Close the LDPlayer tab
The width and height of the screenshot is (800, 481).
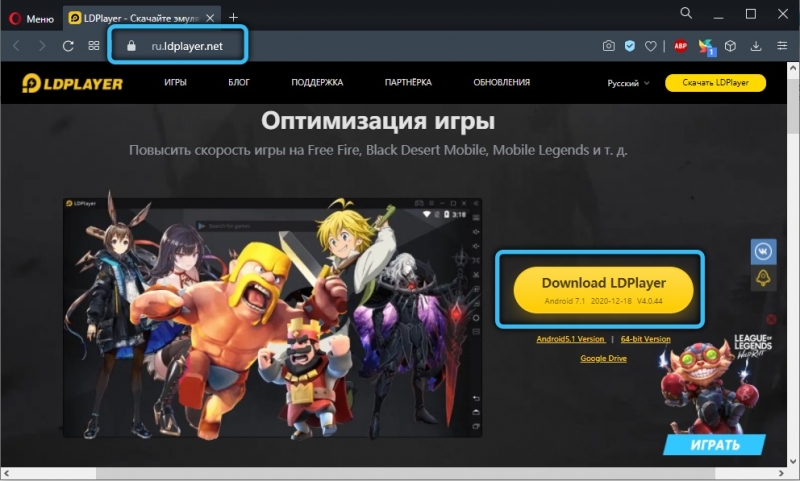[x=210, y=18]
